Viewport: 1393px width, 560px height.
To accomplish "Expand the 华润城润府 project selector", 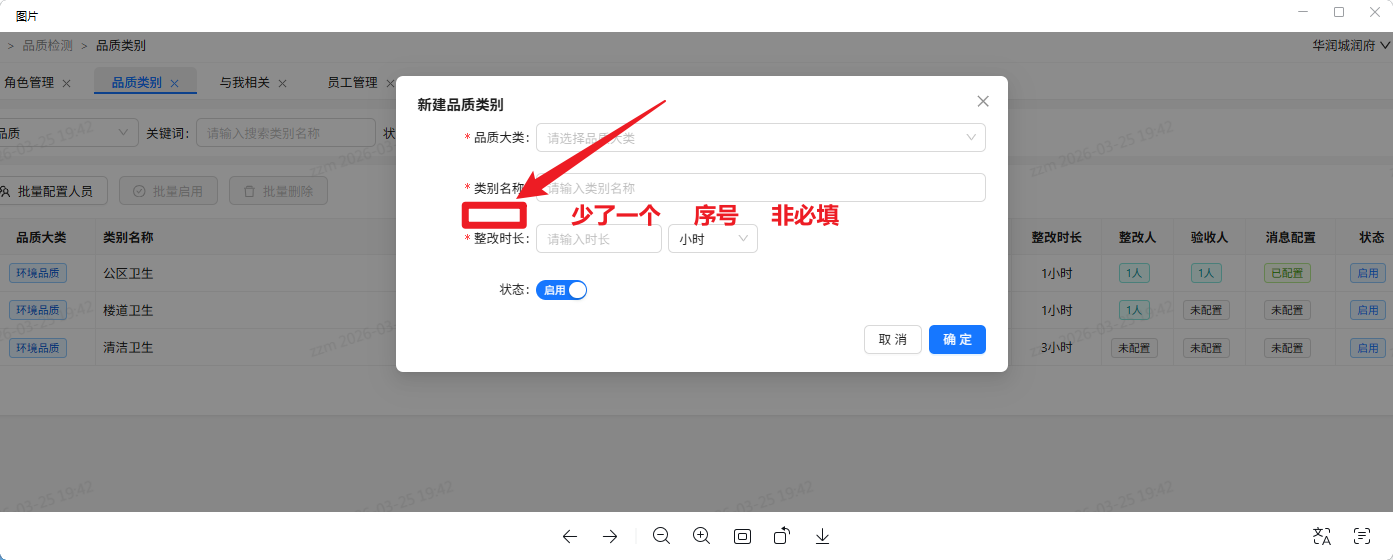I will coord(1351,45).
